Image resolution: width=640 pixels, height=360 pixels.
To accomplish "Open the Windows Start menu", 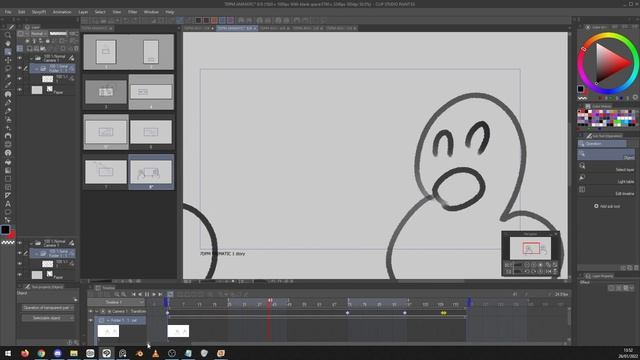I will click(8, 353).
